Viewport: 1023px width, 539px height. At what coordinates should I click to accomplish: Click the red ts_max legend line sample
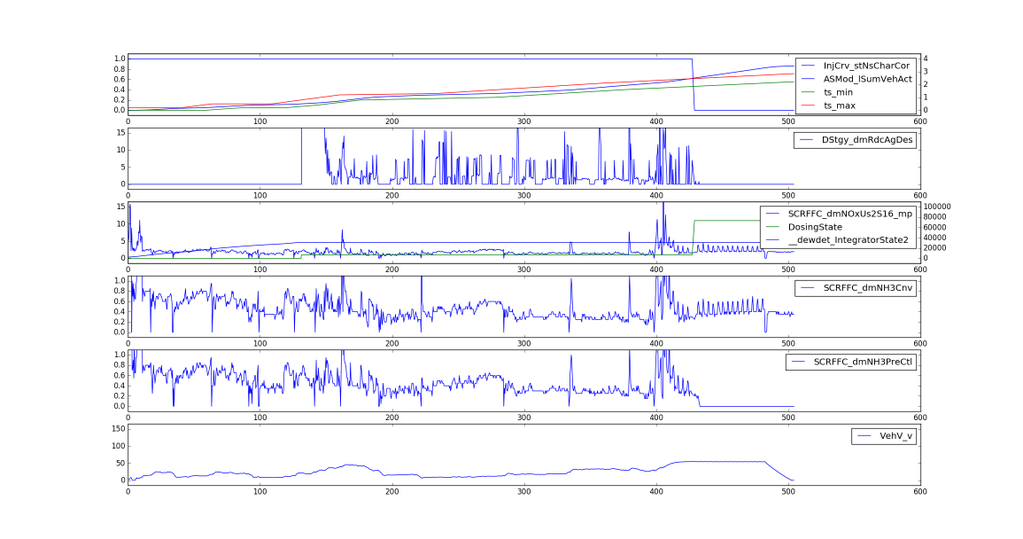[x=808, y=105]
